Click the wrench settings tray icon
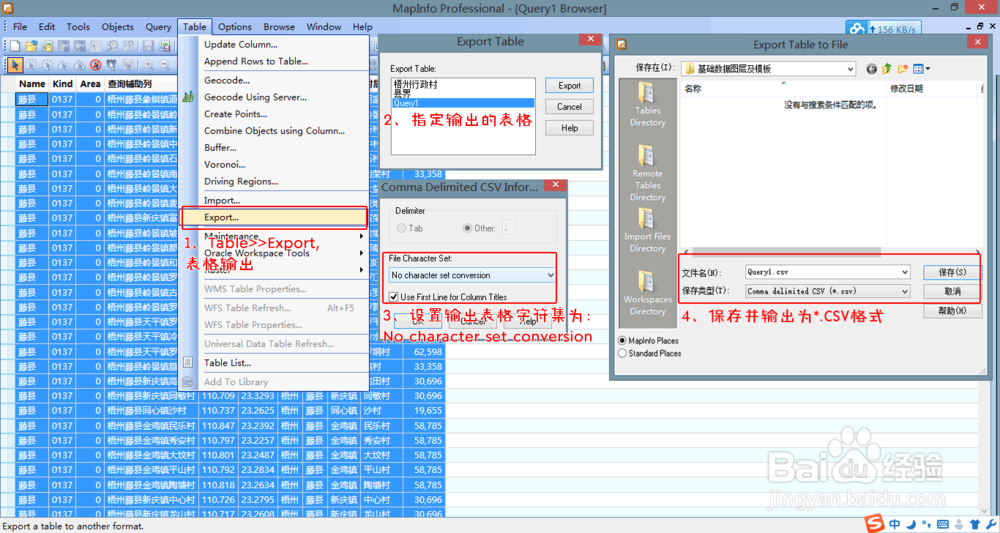The width and height of the screenshot is (1000, 533). coord(990,525)
